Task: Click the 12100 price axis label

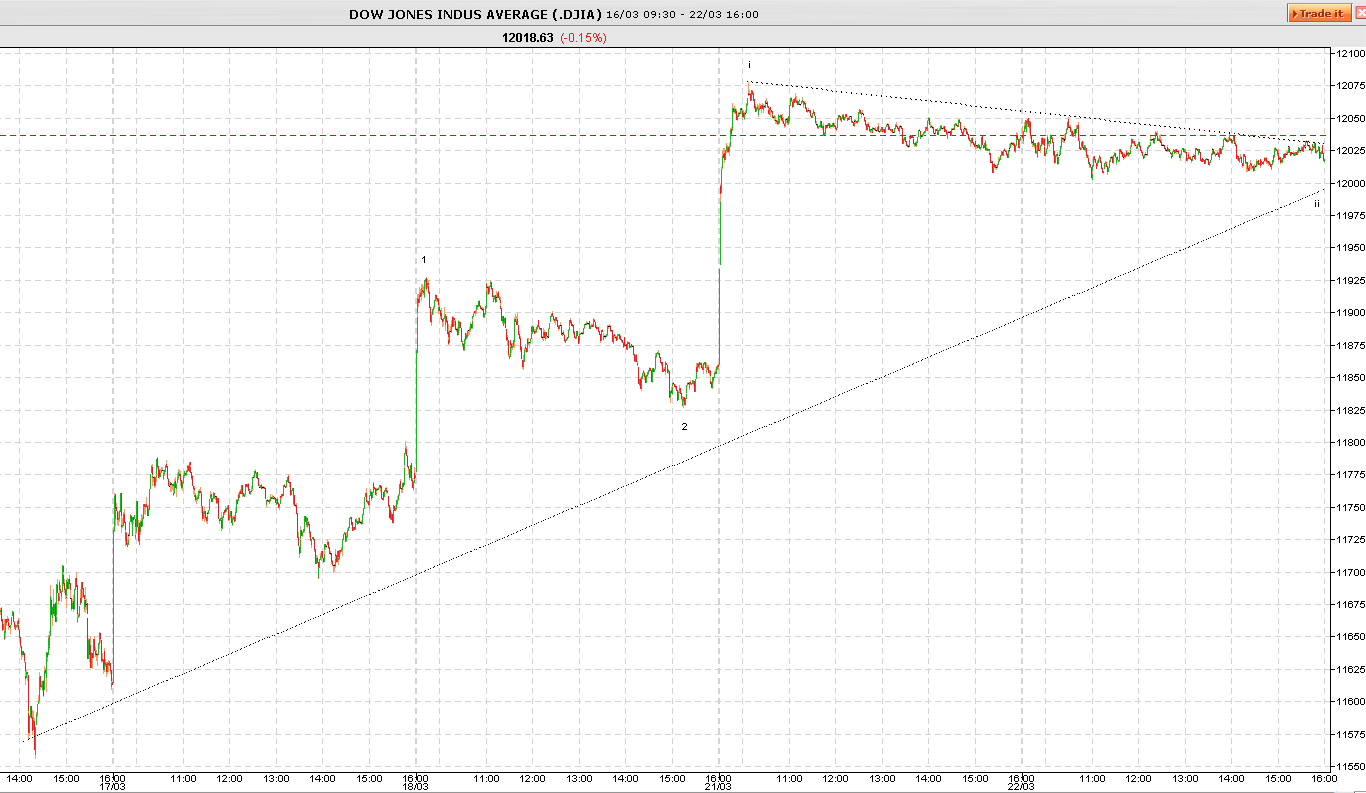Action: tap(1349, 54)
